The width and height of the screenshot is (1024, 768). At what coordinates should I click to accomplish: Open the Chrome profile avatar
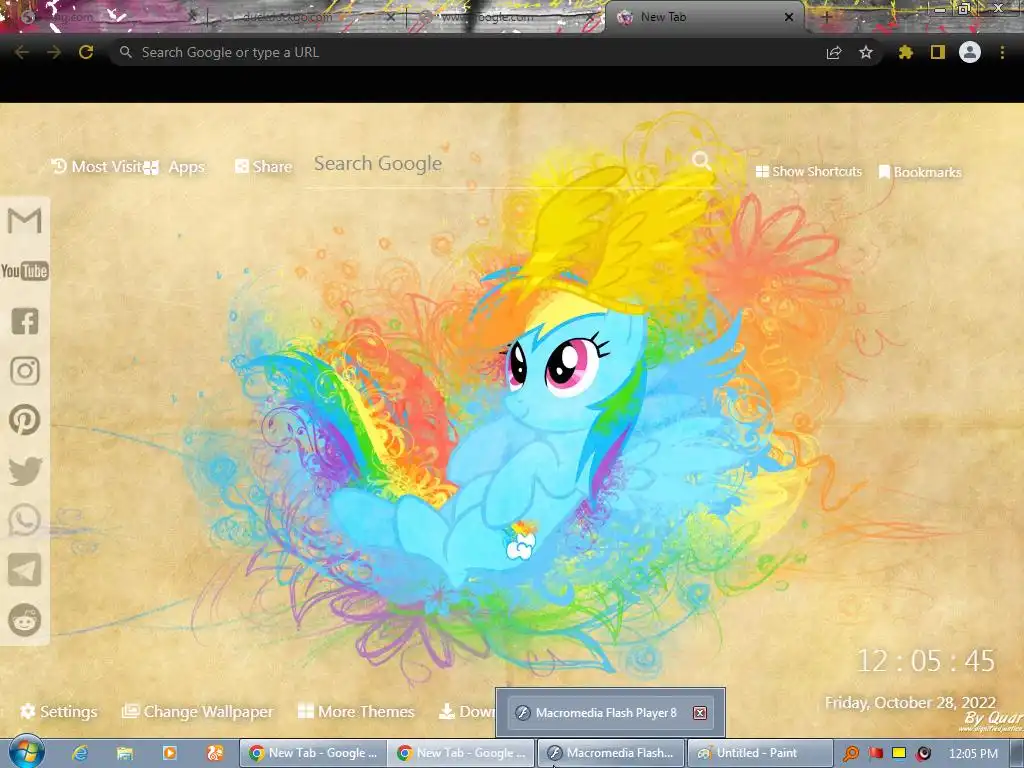(970, 52)
